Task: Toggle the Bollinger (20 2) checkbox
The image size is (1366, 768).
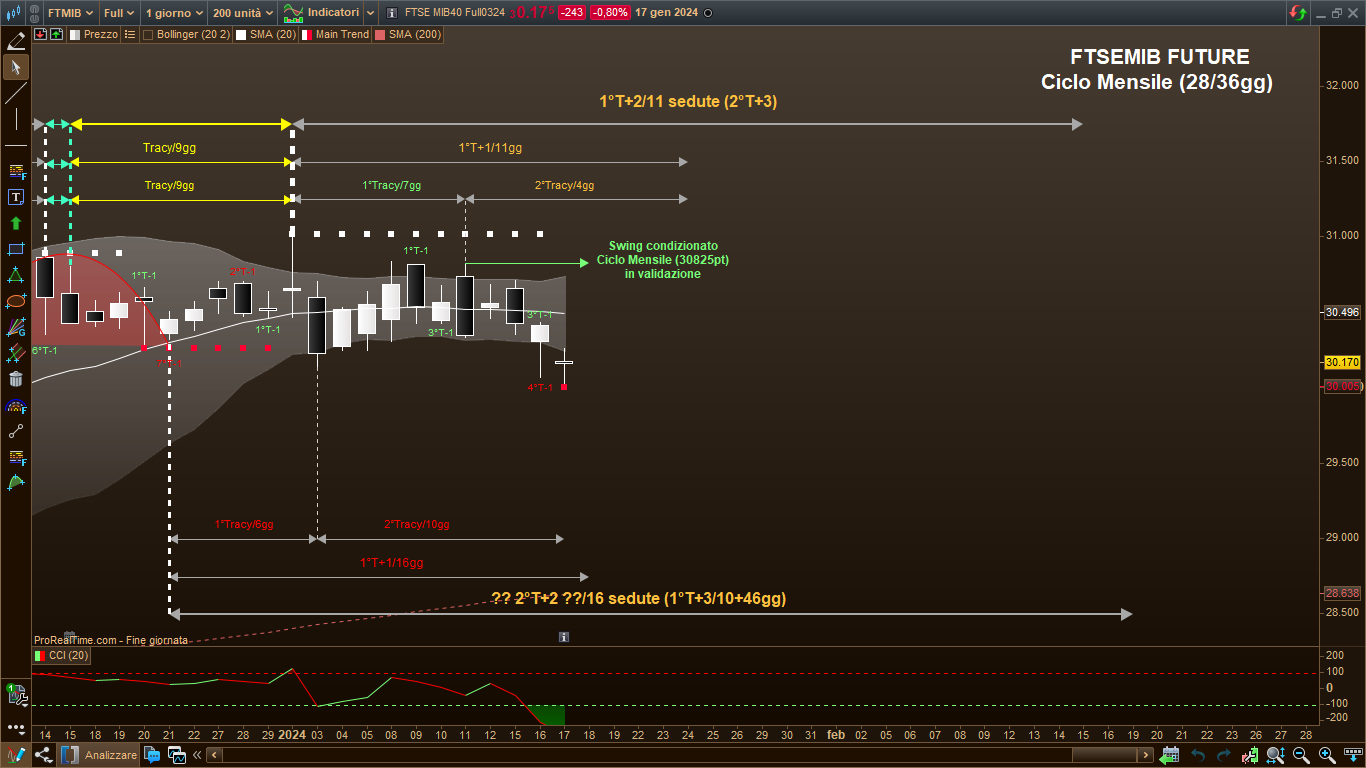Action: pyautogui.click(x=148, y=34)
